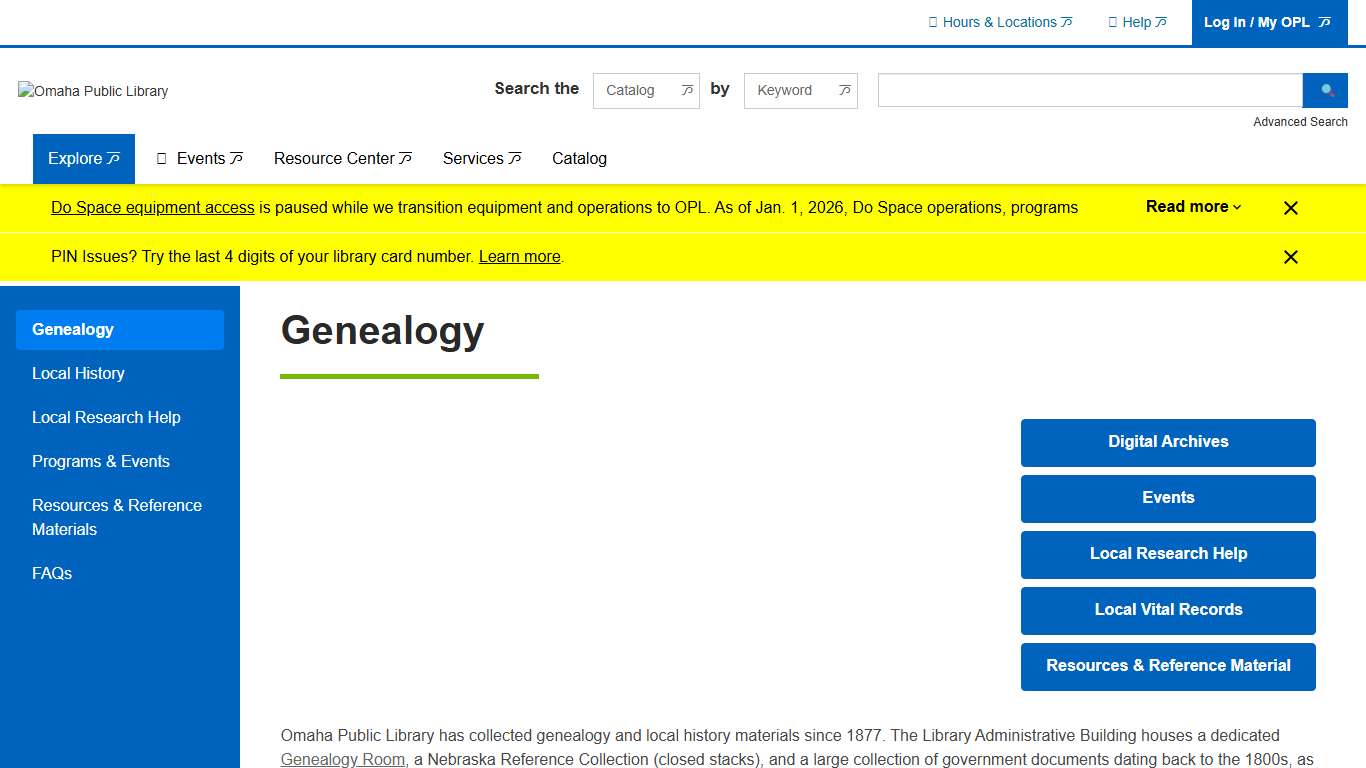Click the external-link arrow on Log In / My OPL
1366x768 pixels.
point(1326,22)
